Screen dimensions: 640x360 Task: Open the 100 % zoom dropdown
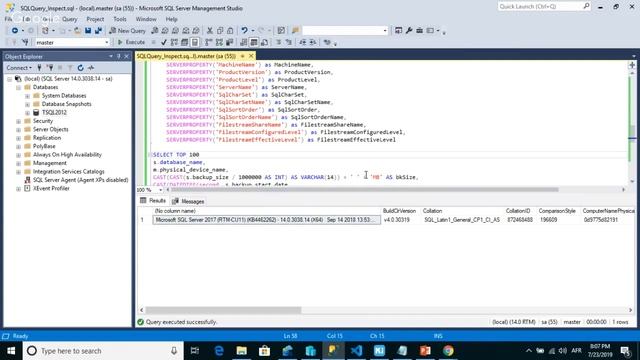[160, 190]
